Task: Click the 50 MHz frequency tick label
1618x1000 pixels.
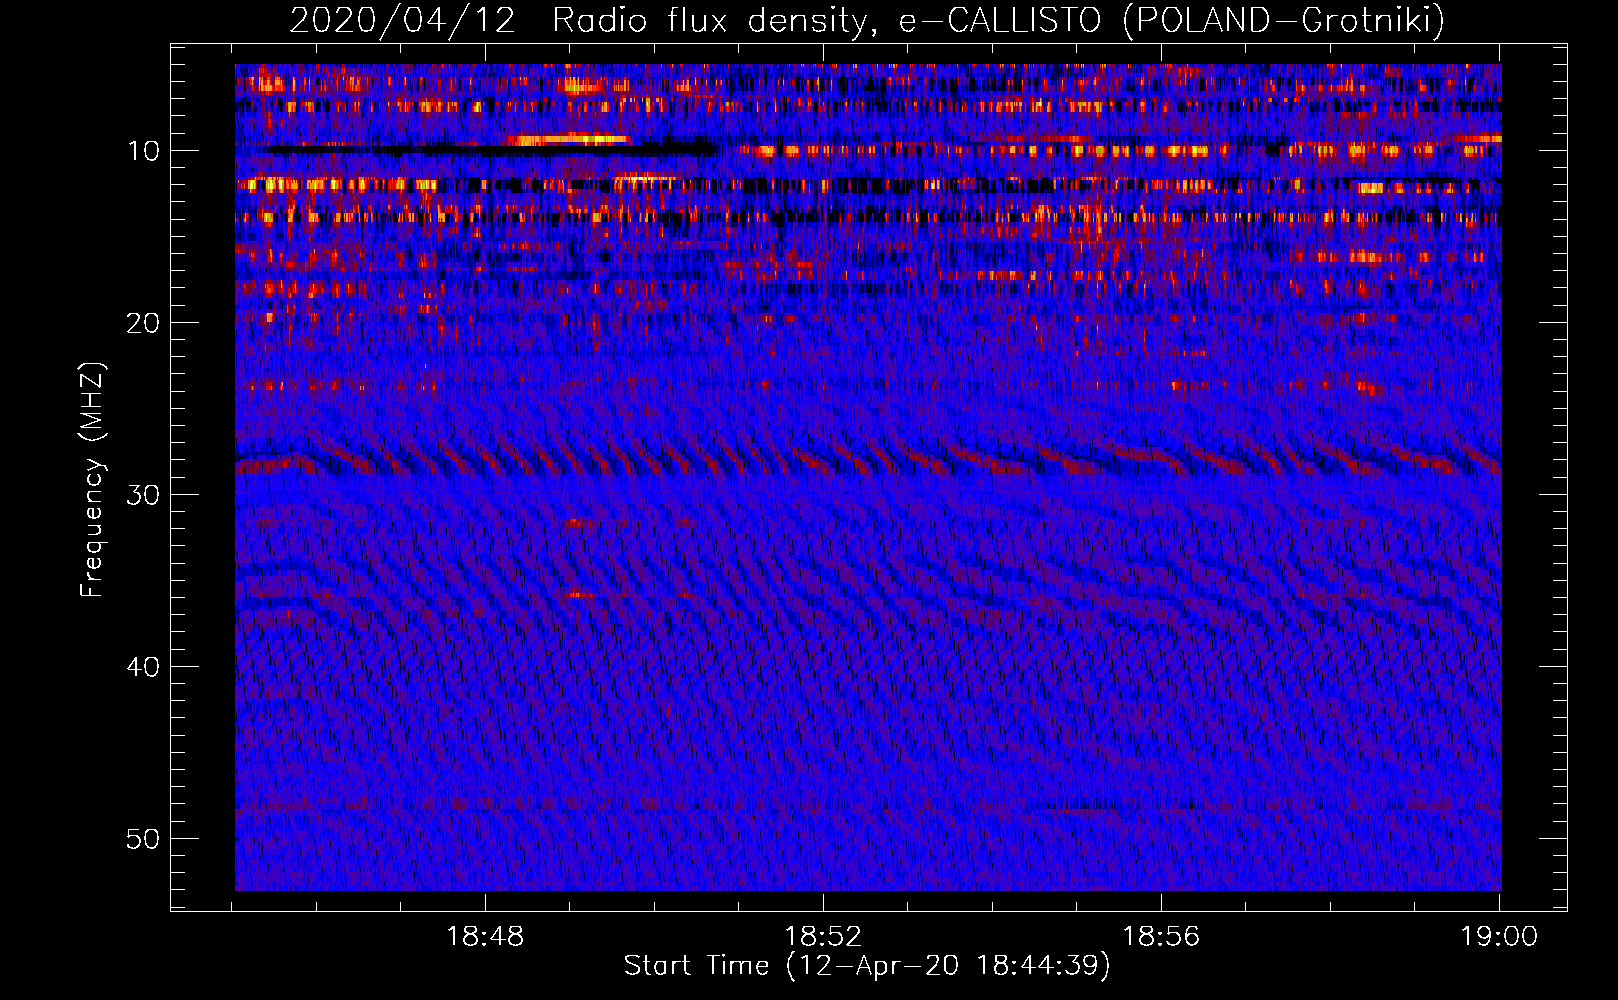Action: tap(143, 839)
